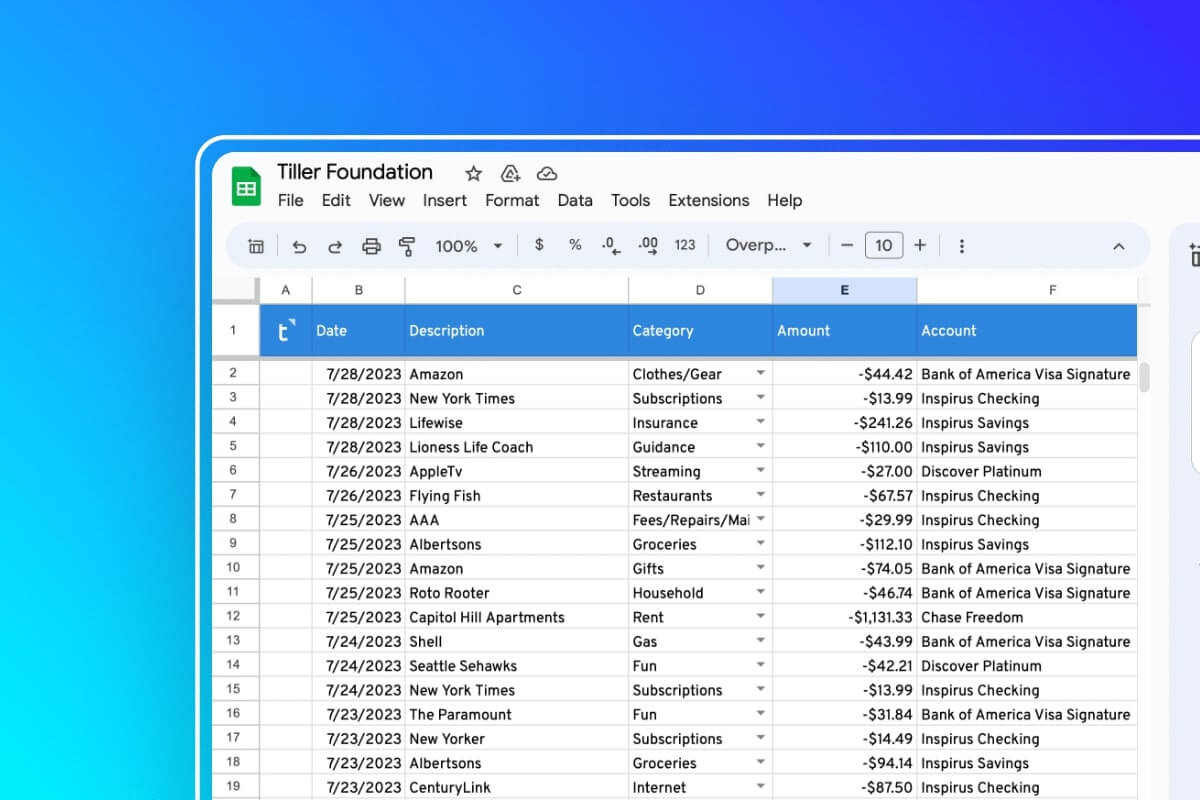Click the font size field showing 10
Viewport: 1200px width, 800px height.
(x=883, y=245)
